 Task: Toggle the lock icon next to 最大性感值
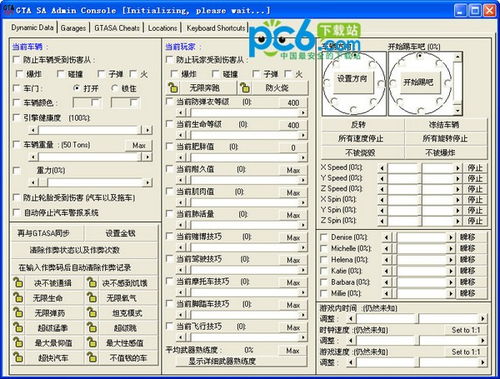[92, 343]
